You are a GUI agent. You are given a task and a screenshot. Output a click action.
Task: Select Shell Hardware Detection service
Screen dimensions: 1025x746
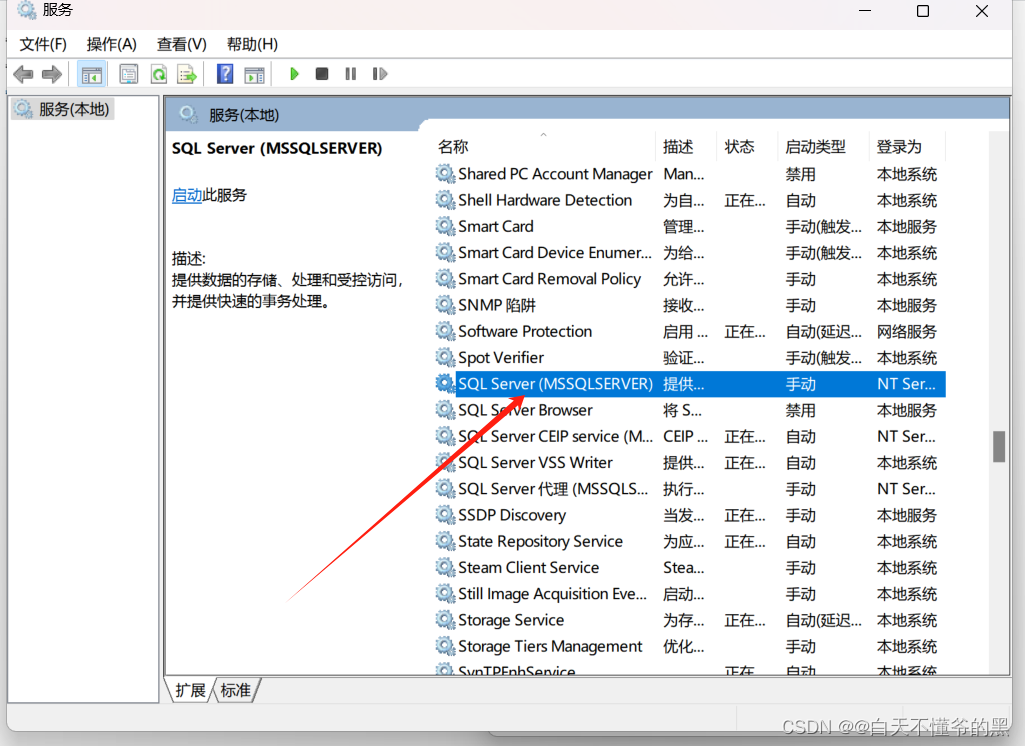[x=690, y=201]
